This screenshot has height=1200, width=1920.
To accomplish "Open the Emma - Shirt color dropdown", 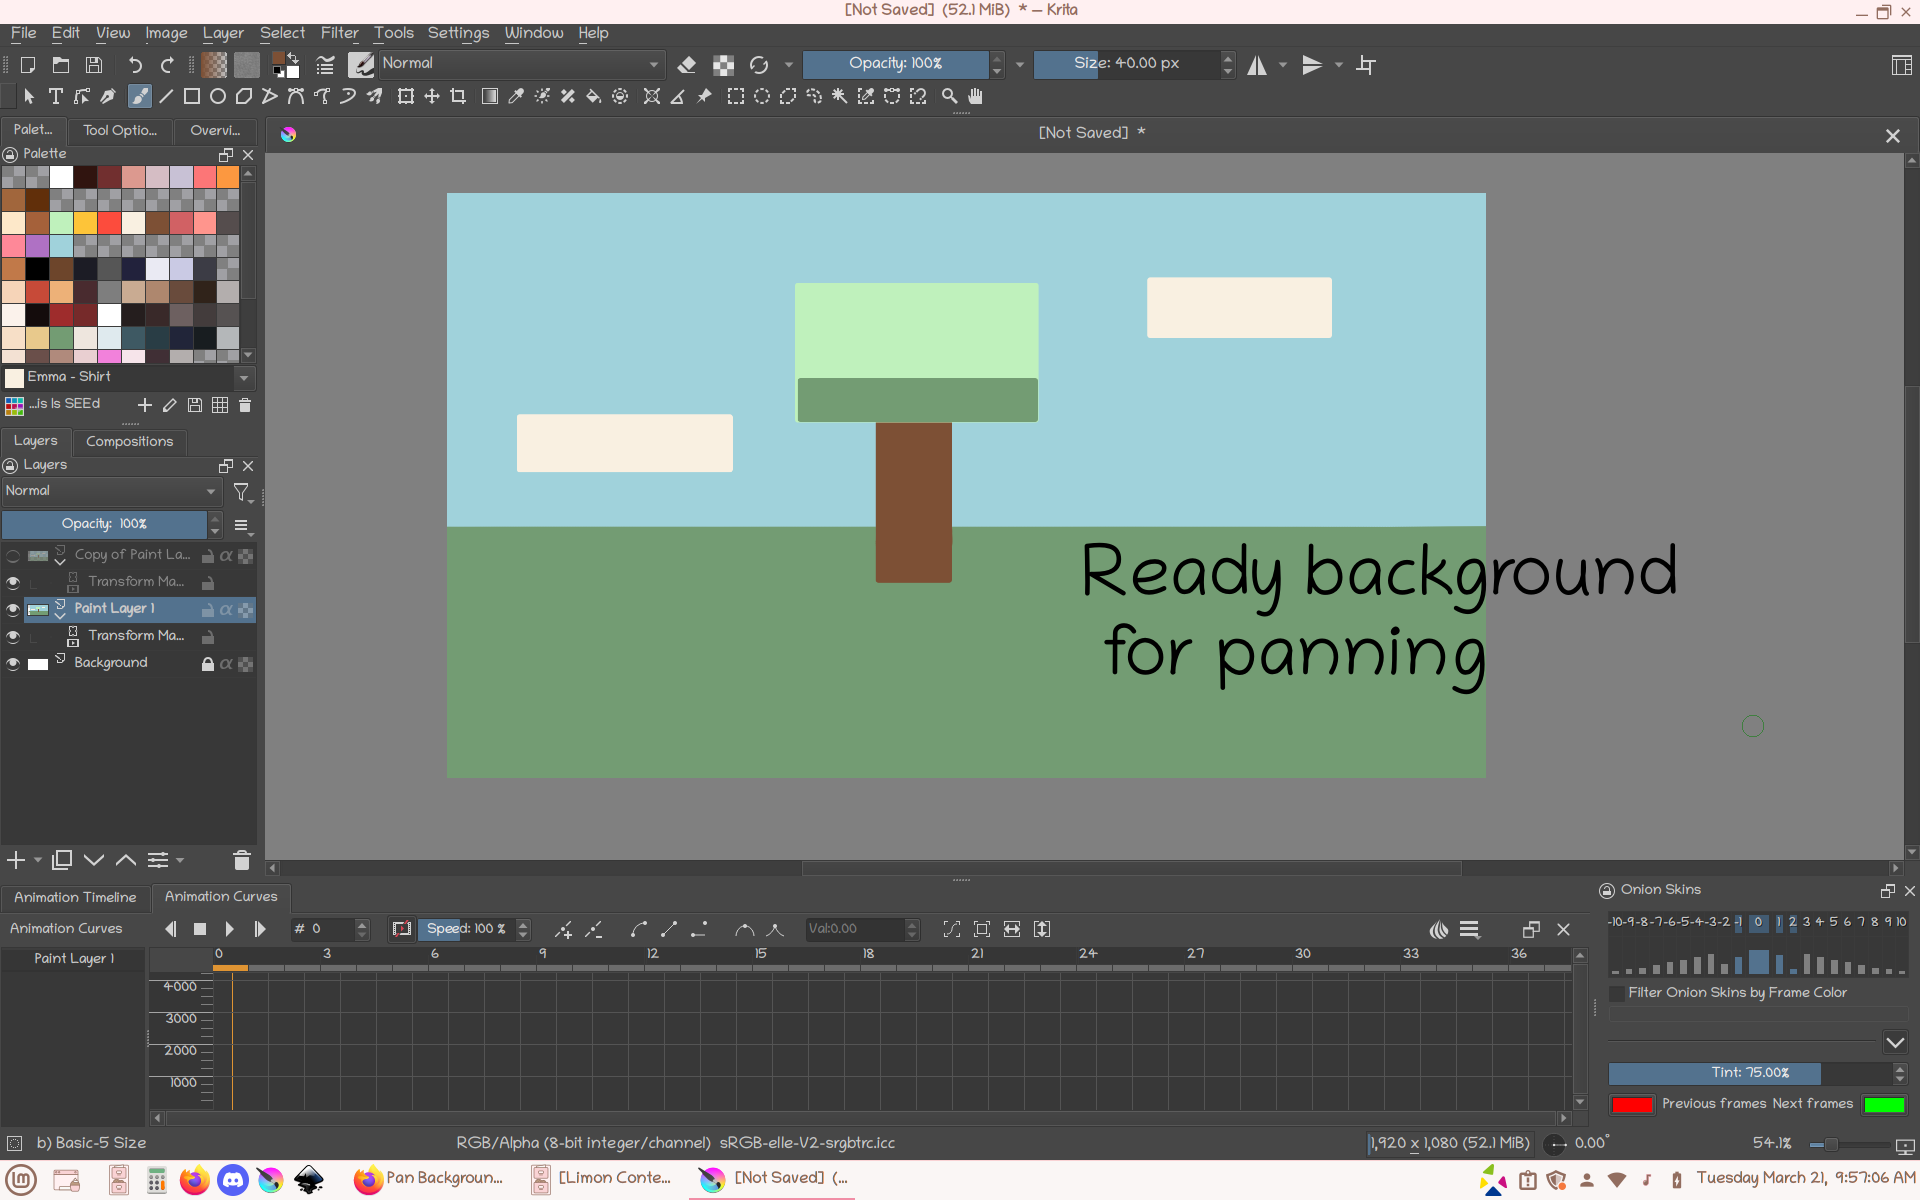I will coord(243,378).
